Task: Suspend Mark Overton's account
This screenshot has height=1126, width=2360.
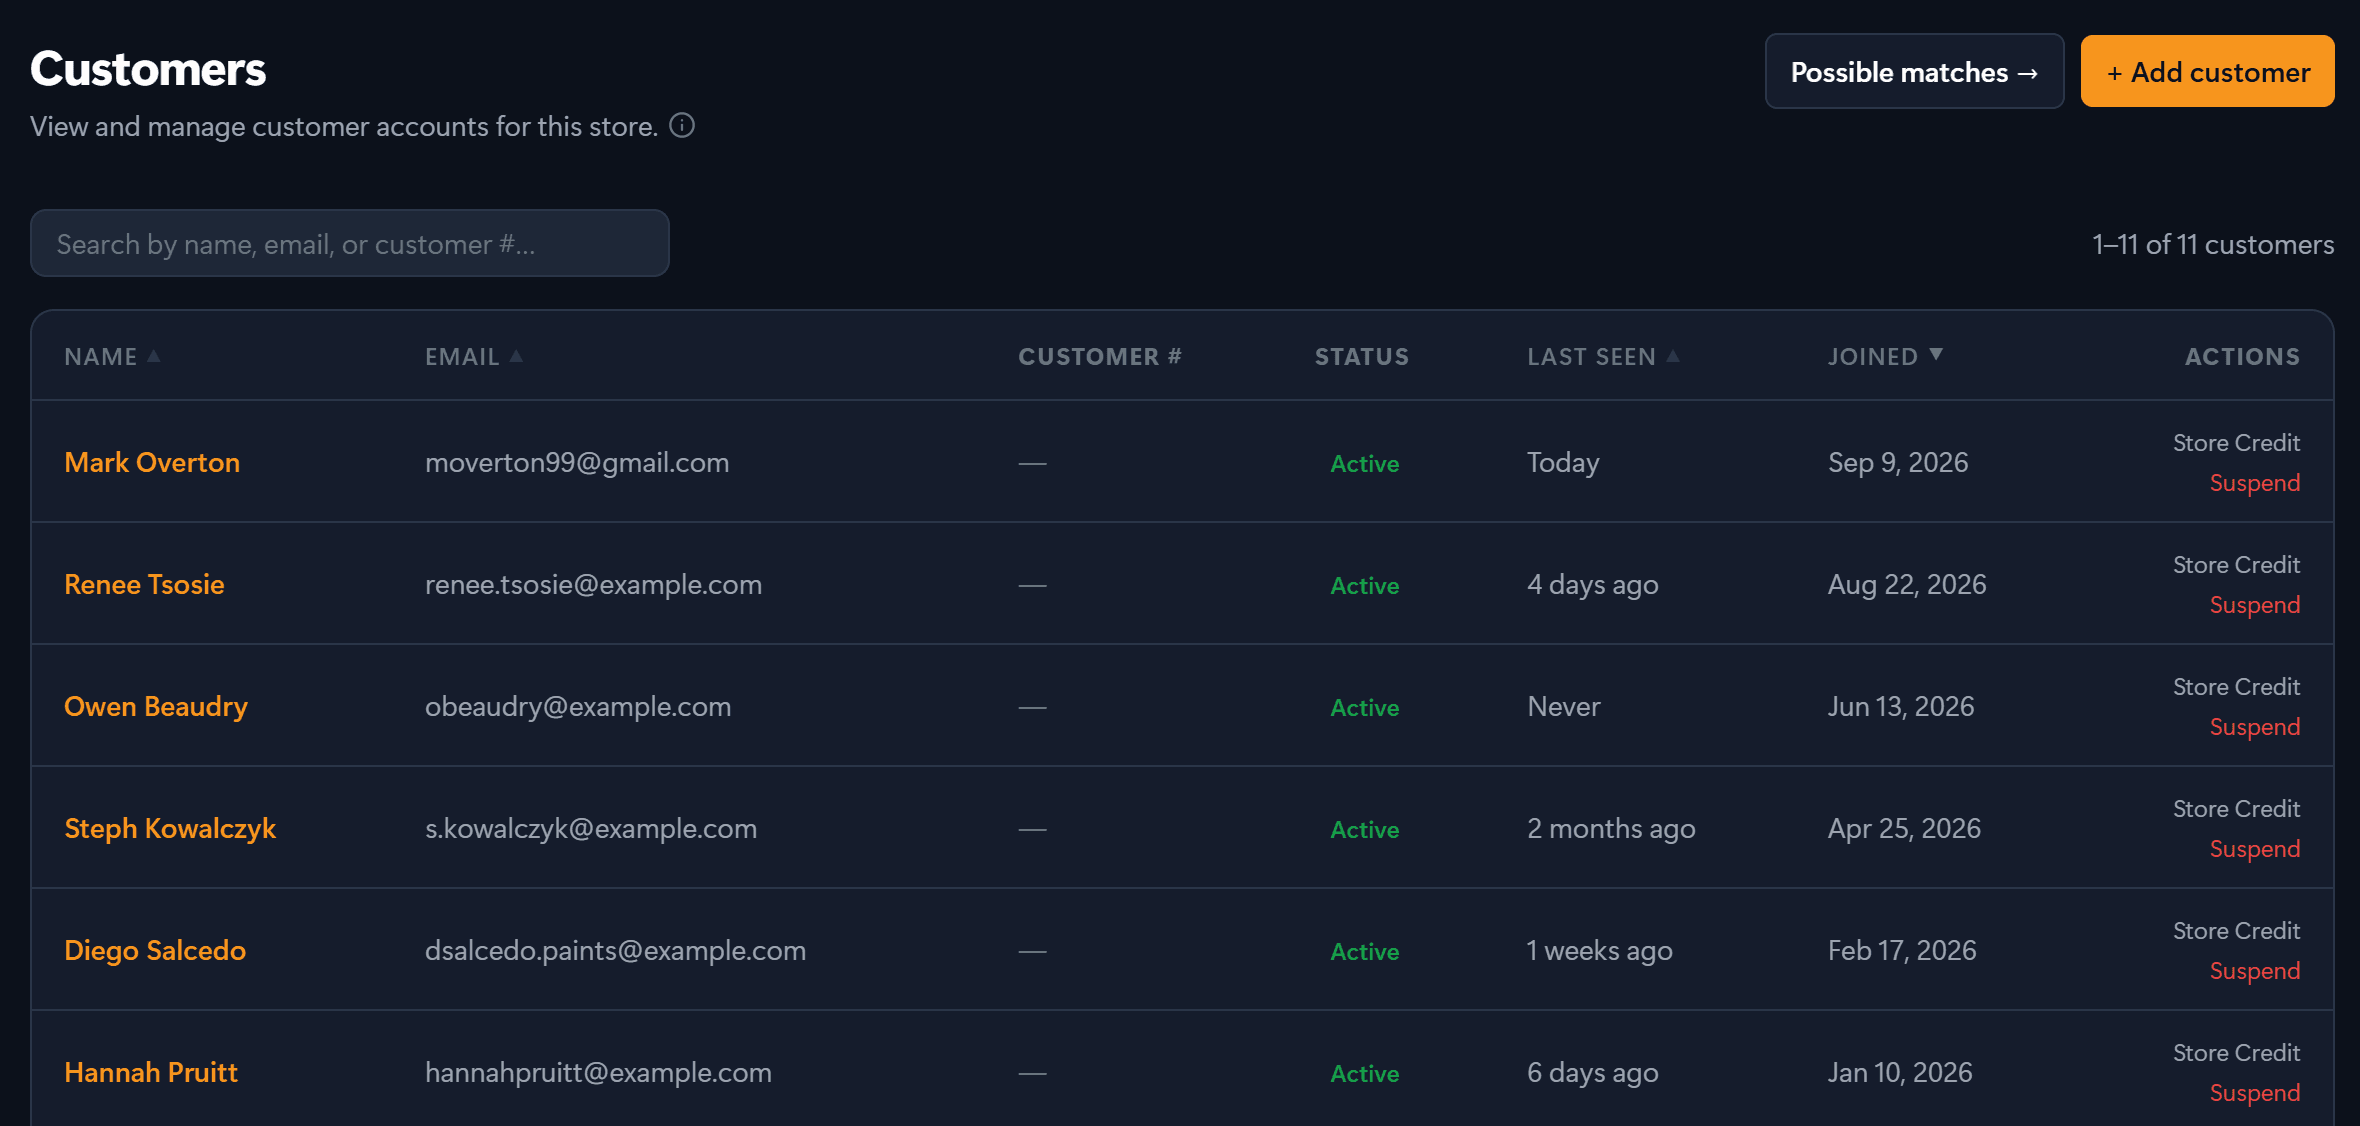Action: click(2254, 483)
